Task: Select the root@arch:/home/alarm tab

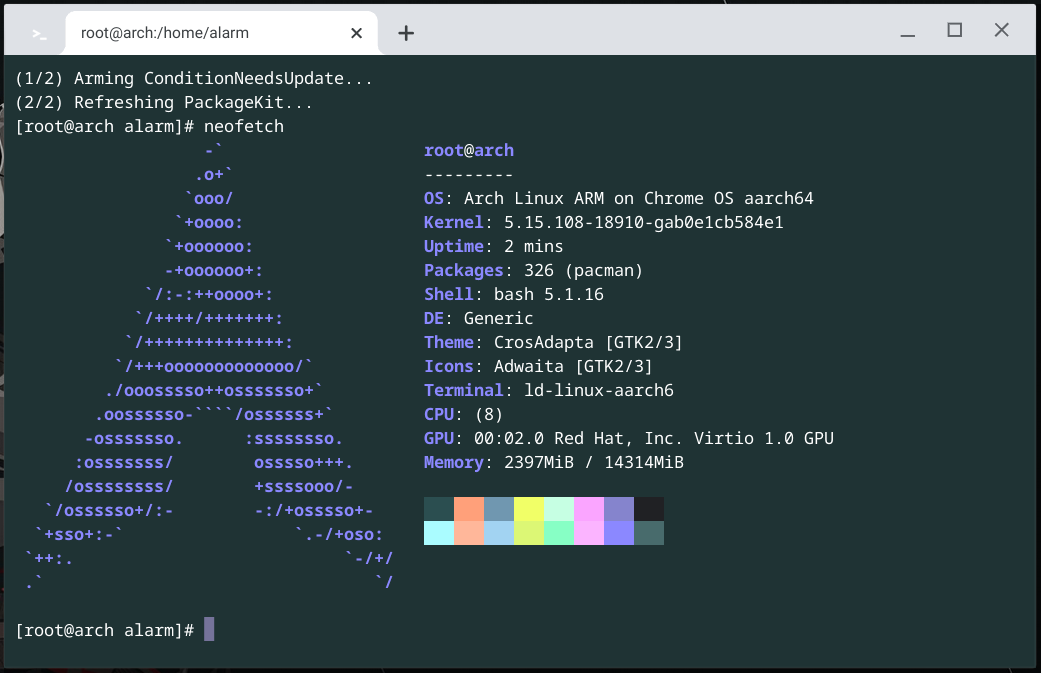Action: [x=221, y=33]
